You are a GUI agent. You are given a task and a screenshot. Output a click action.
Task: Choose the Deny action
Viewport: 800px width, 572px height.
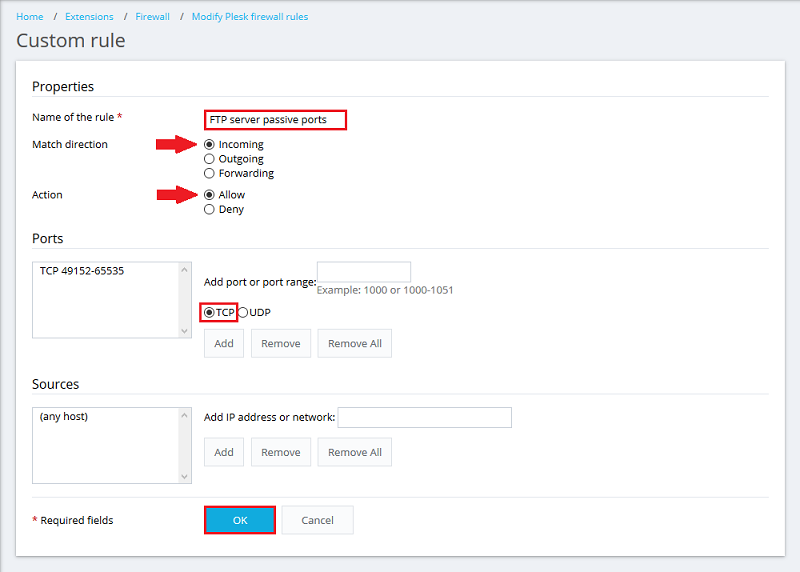209,209
